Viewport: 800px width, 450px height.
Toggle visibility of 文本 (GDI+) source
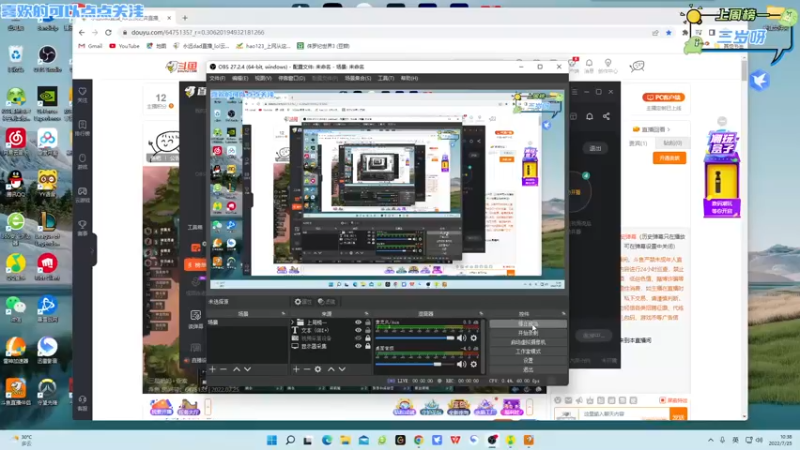pos(358,330)
